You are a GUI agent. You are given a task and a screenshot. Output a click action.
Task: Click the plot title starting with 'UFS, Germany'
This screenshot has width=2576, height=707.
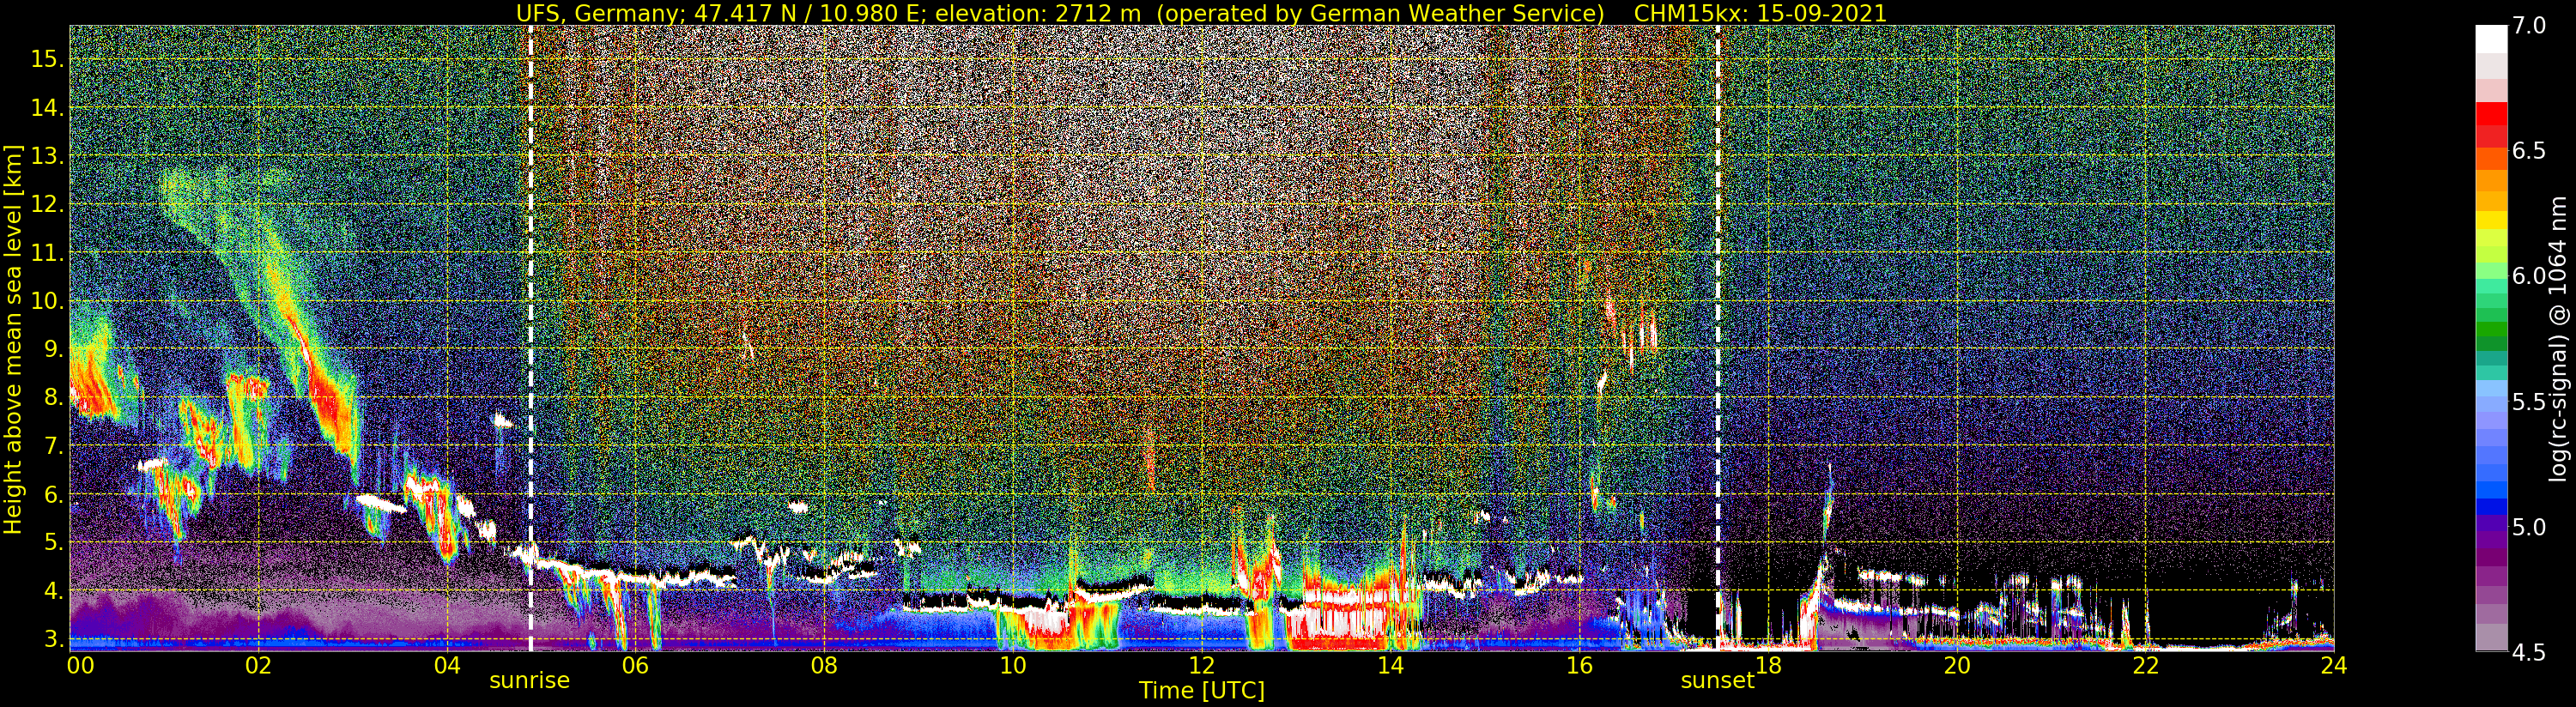click(1201, 13)
